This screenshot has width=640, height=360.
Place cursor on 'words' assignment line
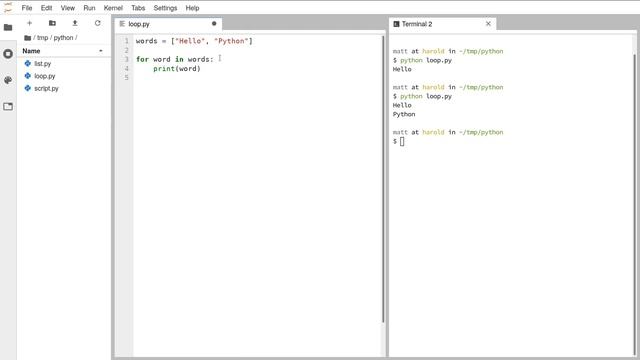(x=194, y=41)
